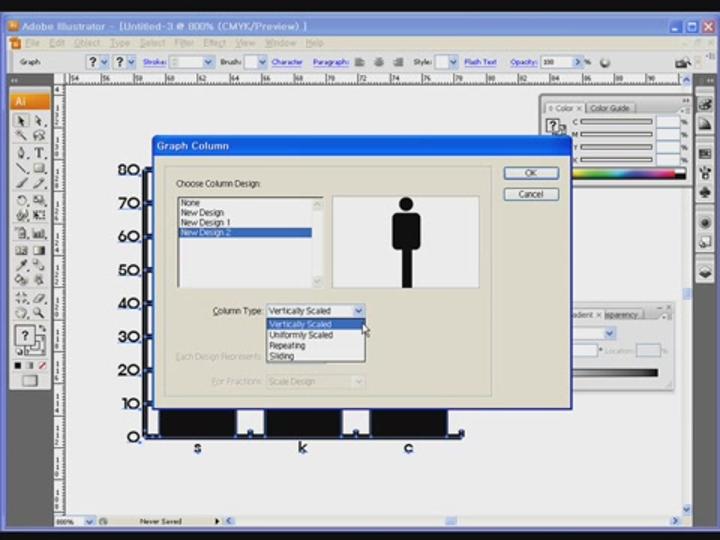
Task: Open the Swatches panel from dock
Action: pyautogui.click(x=705, y=154)
